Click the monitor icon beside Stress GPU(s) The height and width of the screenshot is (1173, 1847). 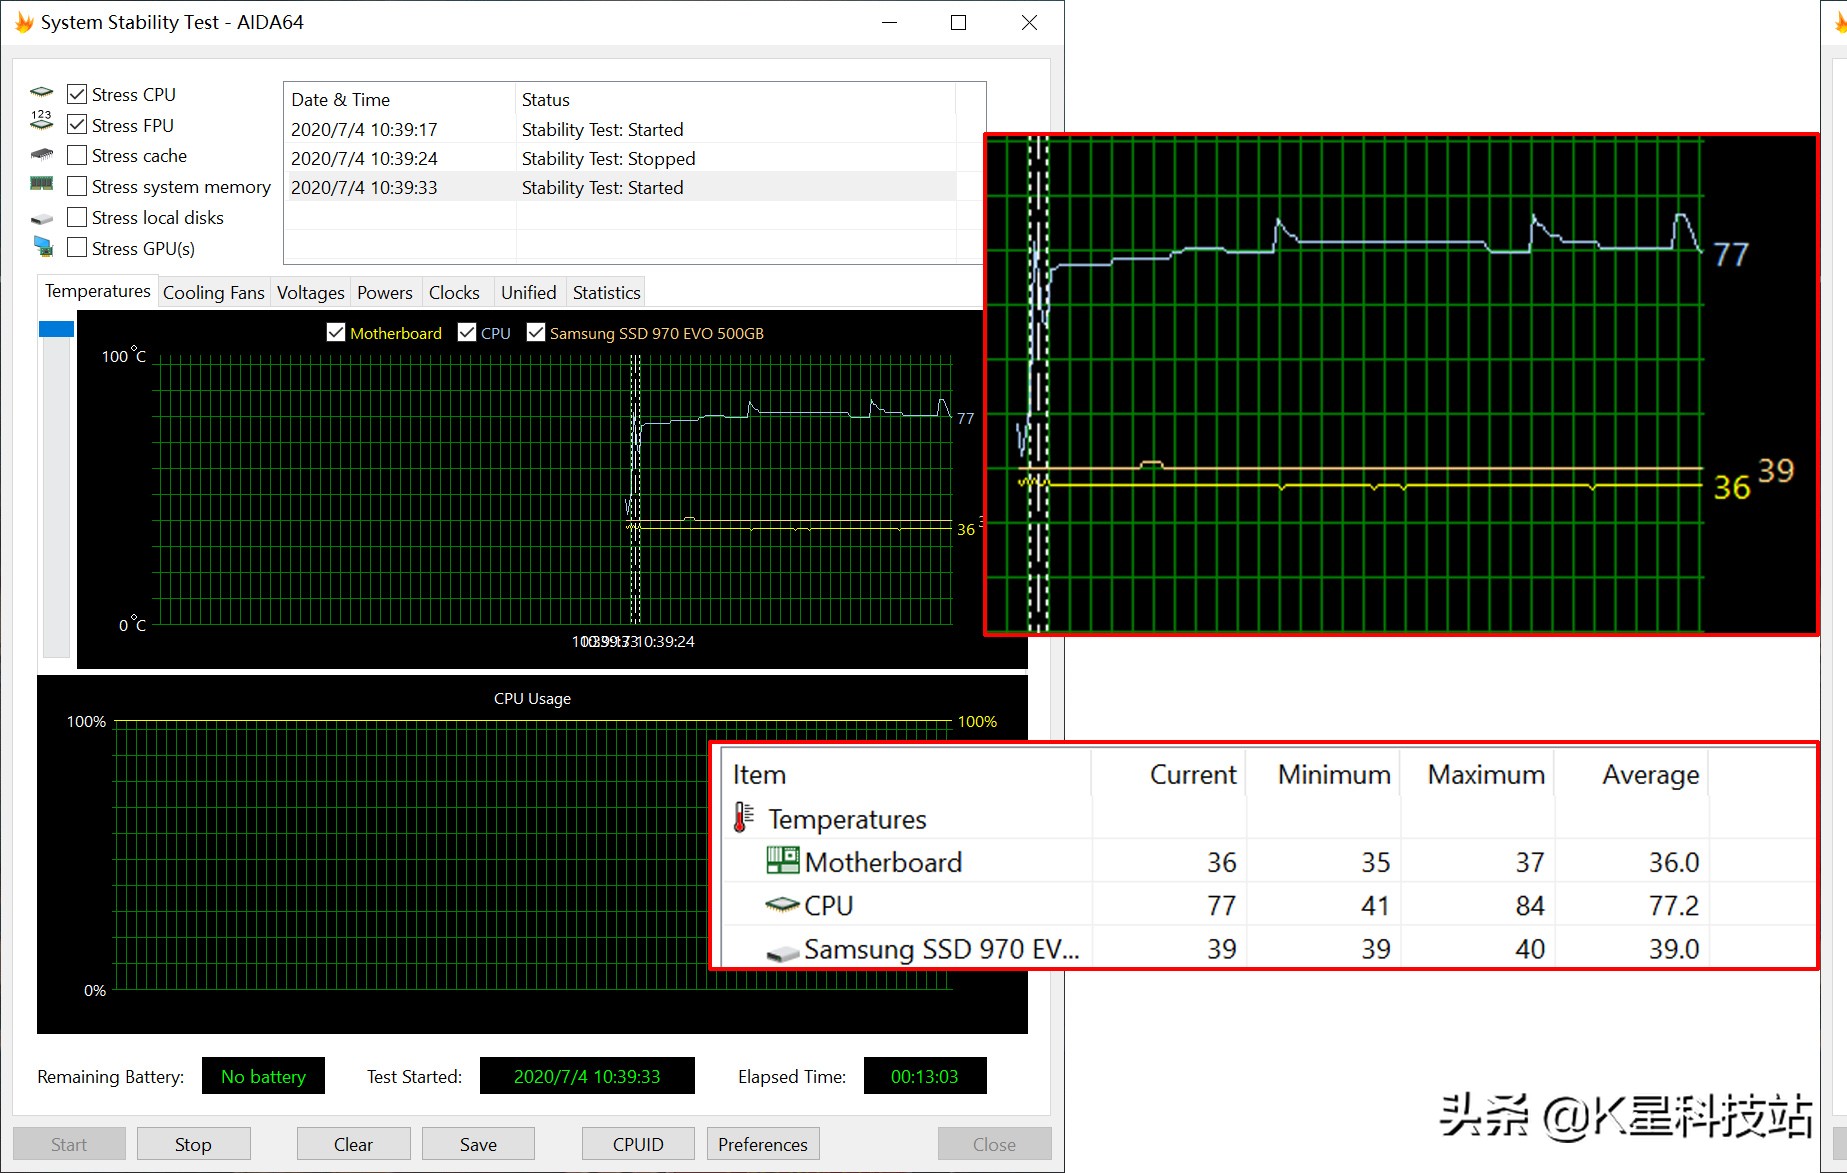pyautogui.click(x=43, y=246)
